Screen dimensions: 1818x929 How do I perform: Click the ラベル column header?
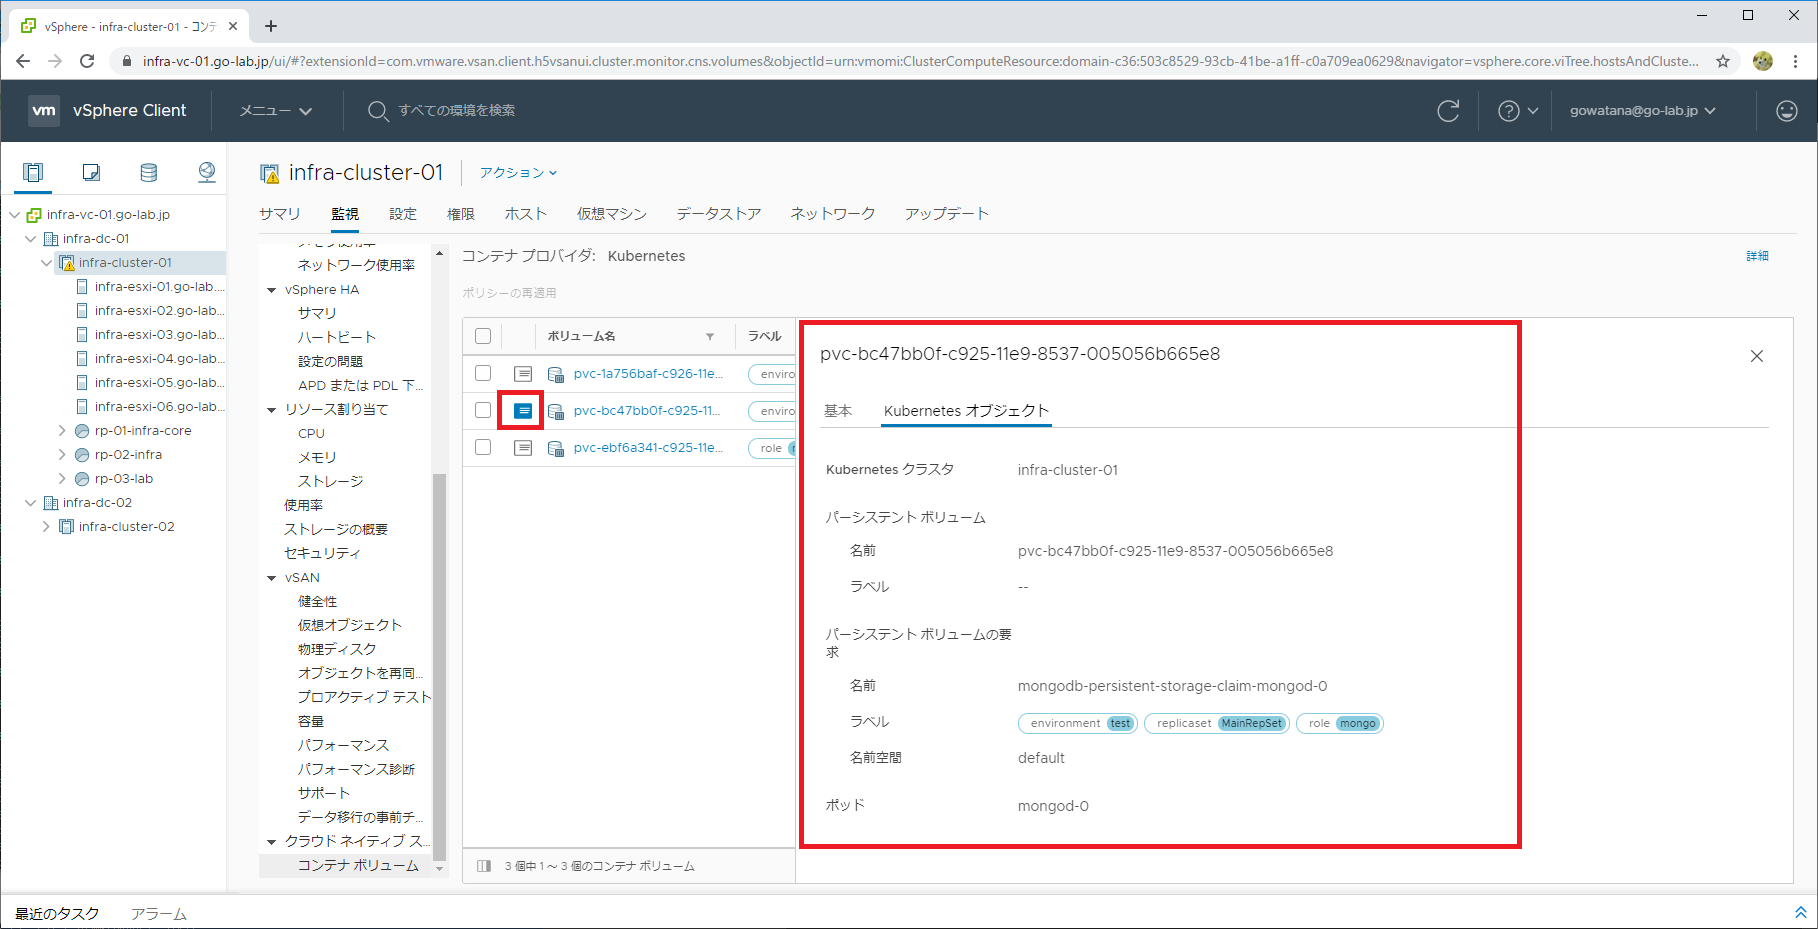click(x=765, y=337)
